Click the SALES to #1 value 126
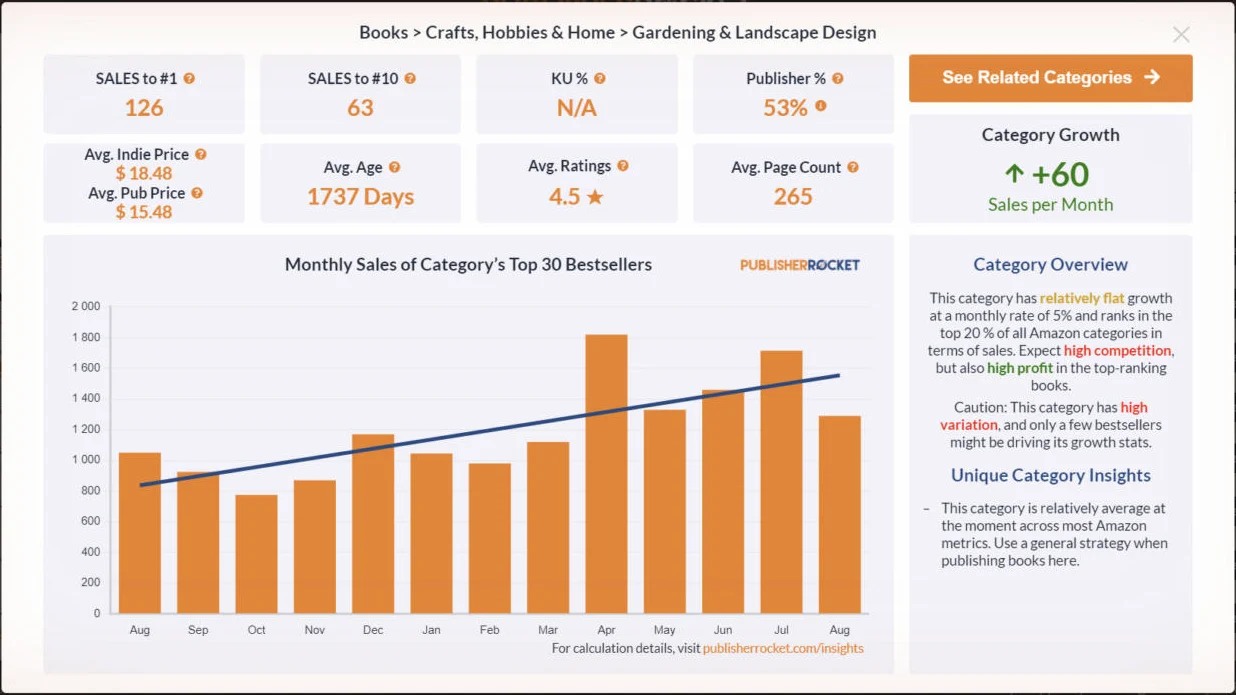 (144, 108)
